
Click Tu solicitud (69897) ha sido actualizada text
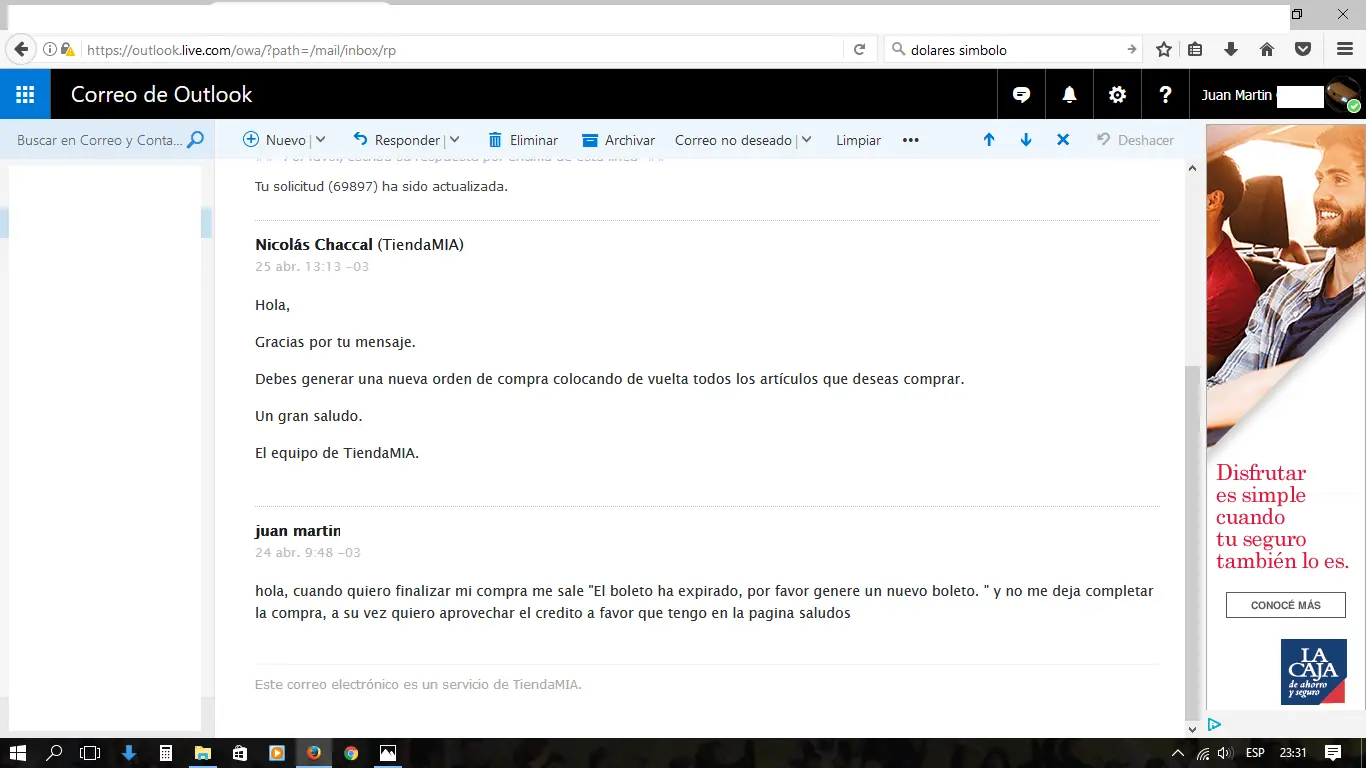click(381, 186)
